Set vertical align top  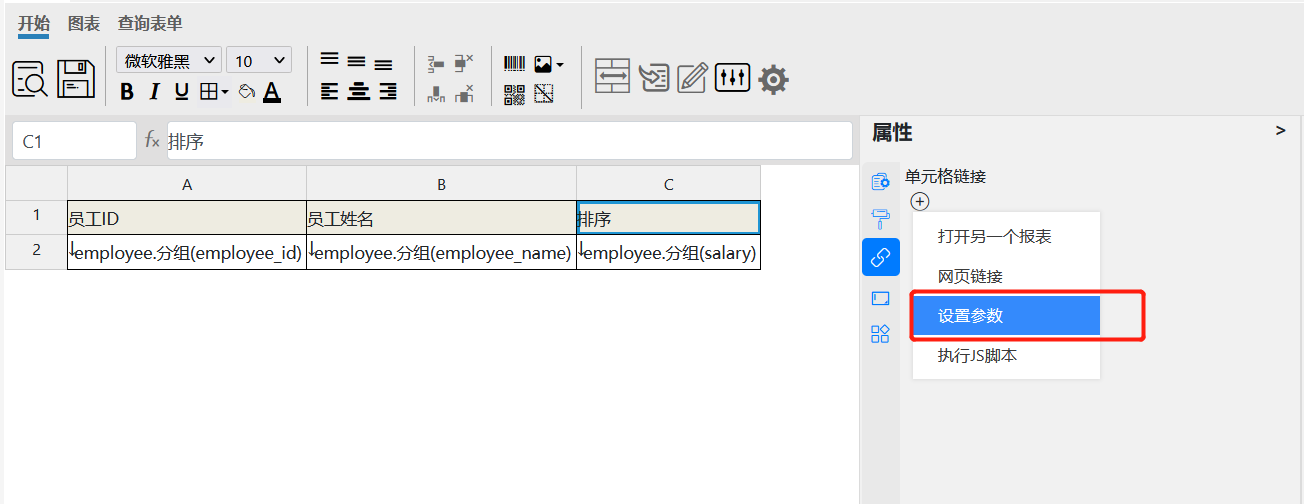click(329, 59)
